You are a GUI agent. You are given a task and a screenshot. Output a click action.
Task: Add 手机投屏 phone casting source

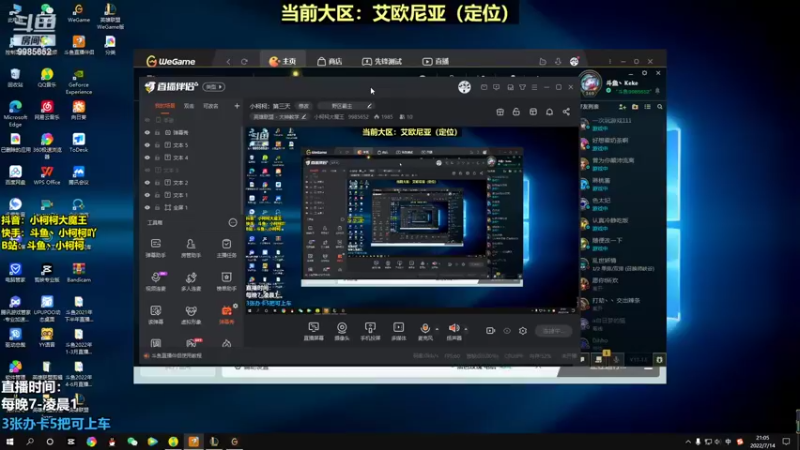click(x=370, y=331)
